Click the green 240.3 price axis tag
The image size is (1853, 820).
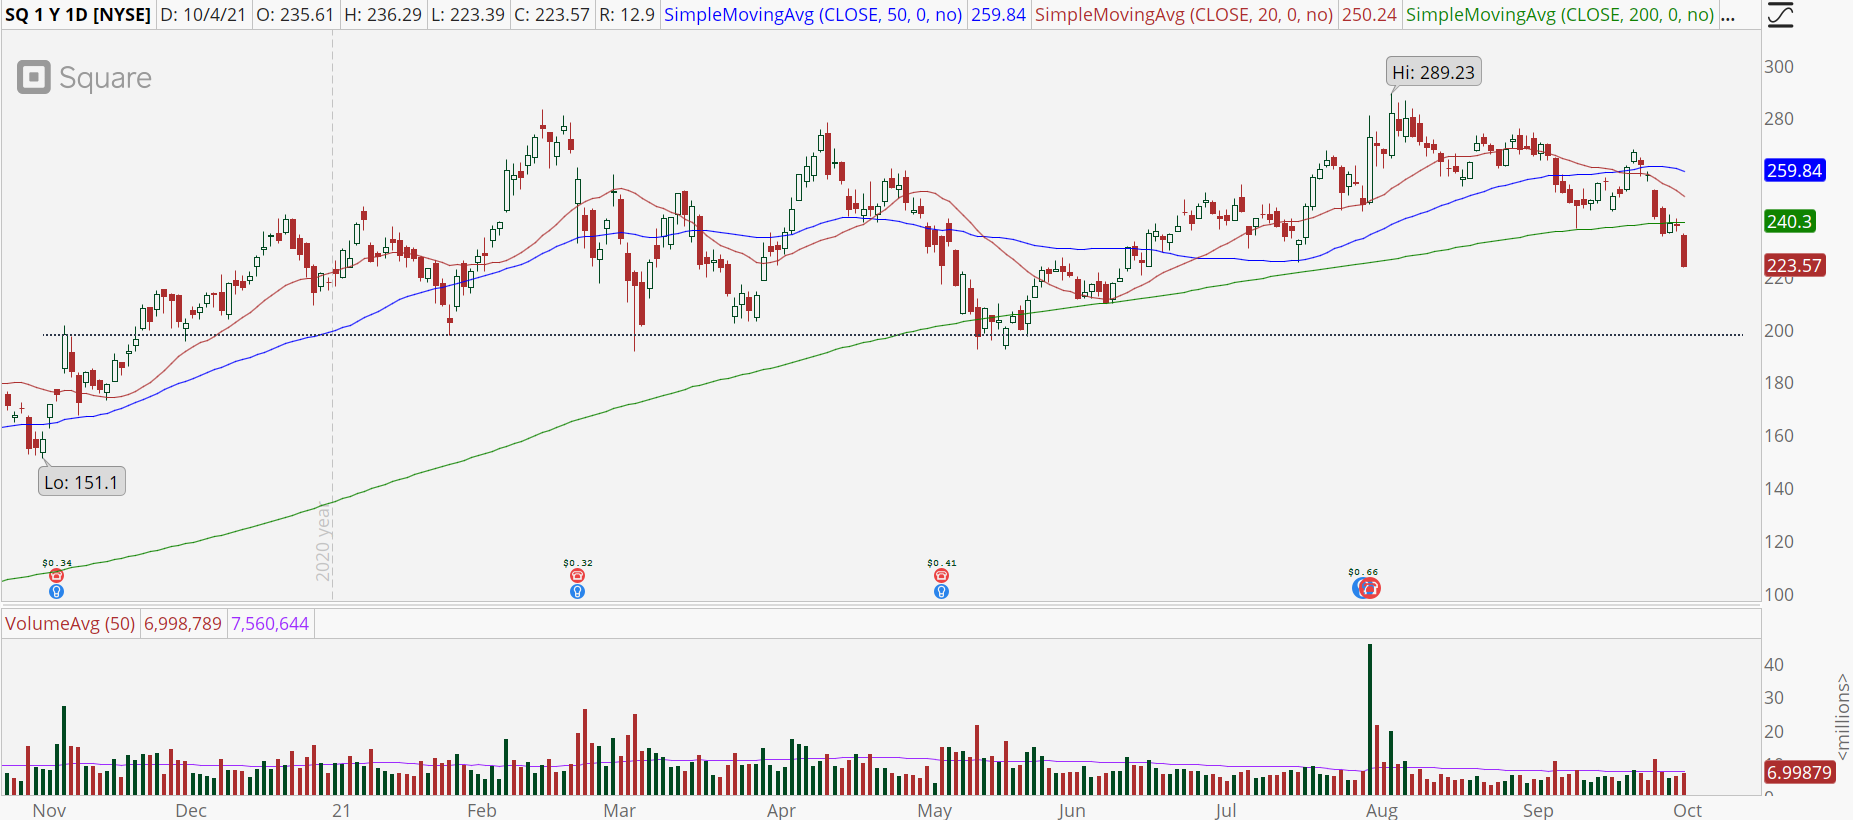click(x=1789, y=221)
